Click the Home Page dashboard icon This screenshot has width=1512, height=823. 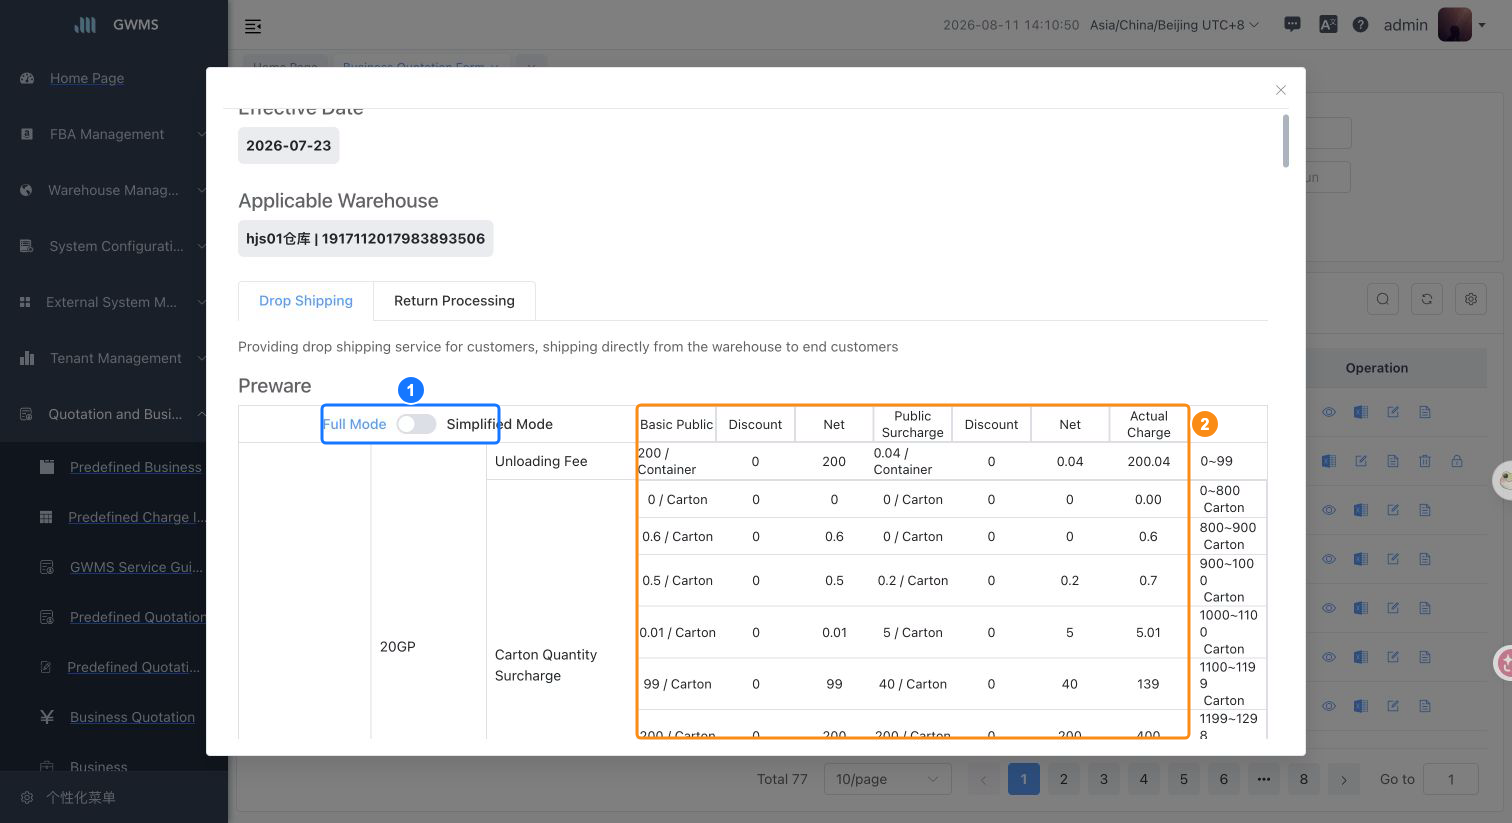click(x=27, y=78)
